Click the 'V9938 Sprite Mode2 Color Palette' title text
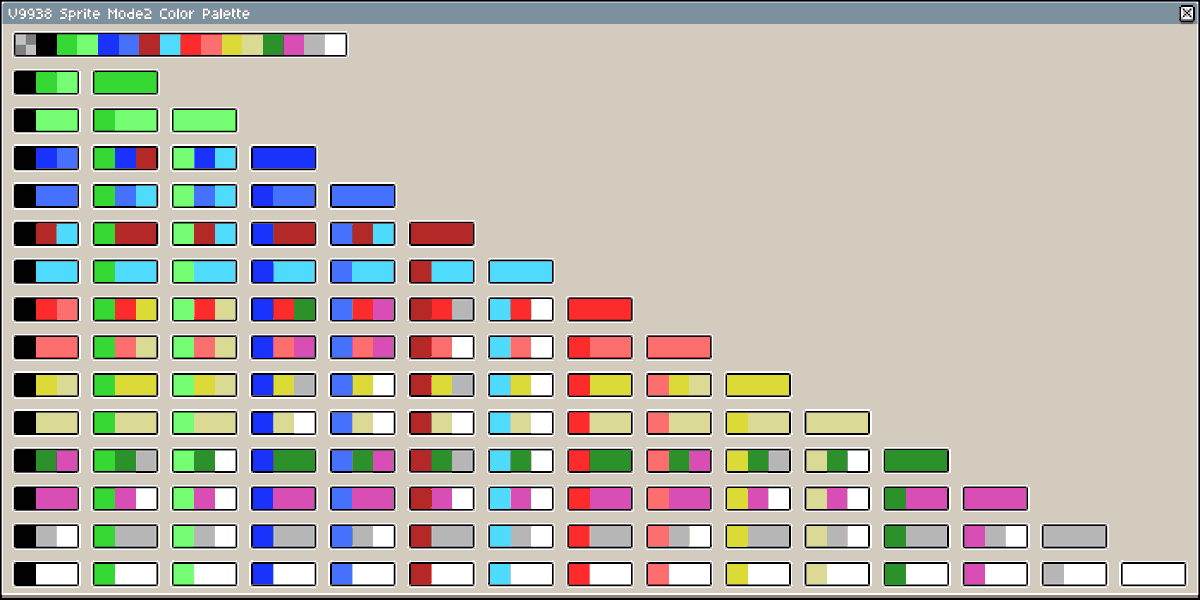1200x600 pixels. (x=128, y=14)
